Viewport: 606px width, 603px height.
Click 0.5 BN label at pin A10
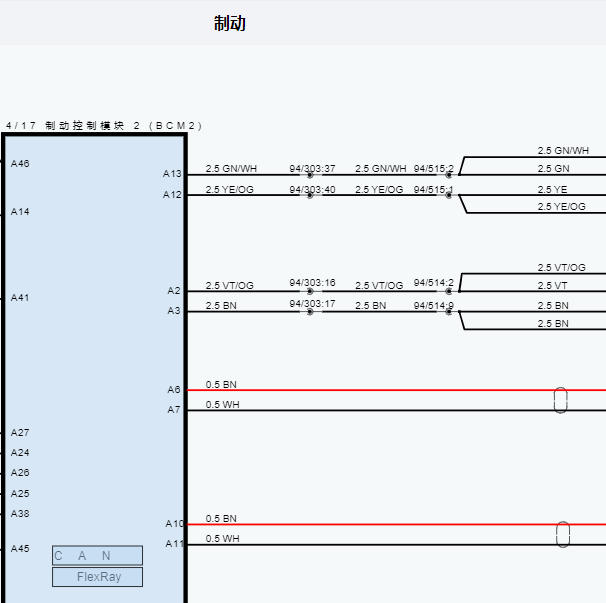click(221, 518)
